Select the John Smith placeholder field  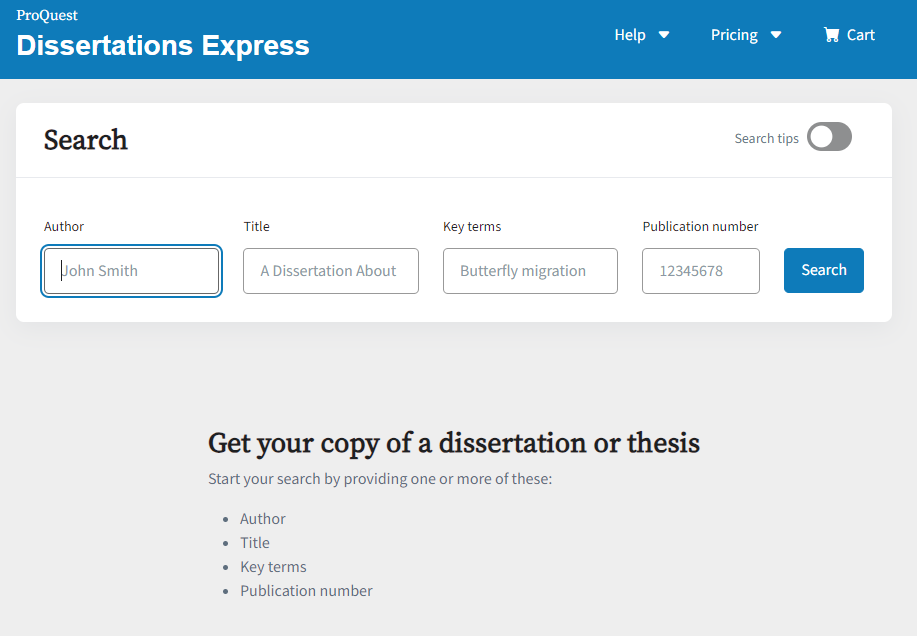(x=131, y=270)
